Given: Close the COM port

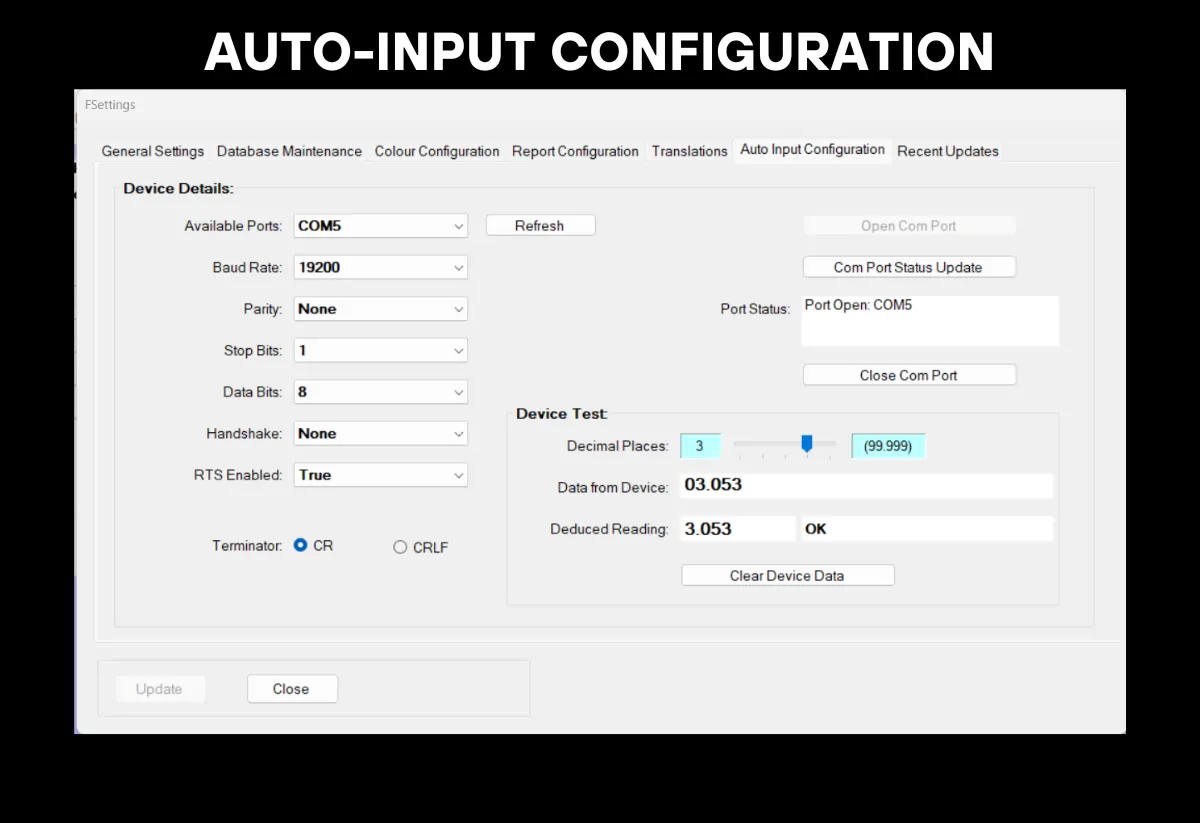Looking at the screenshot, I should click(x=909, y=374).
